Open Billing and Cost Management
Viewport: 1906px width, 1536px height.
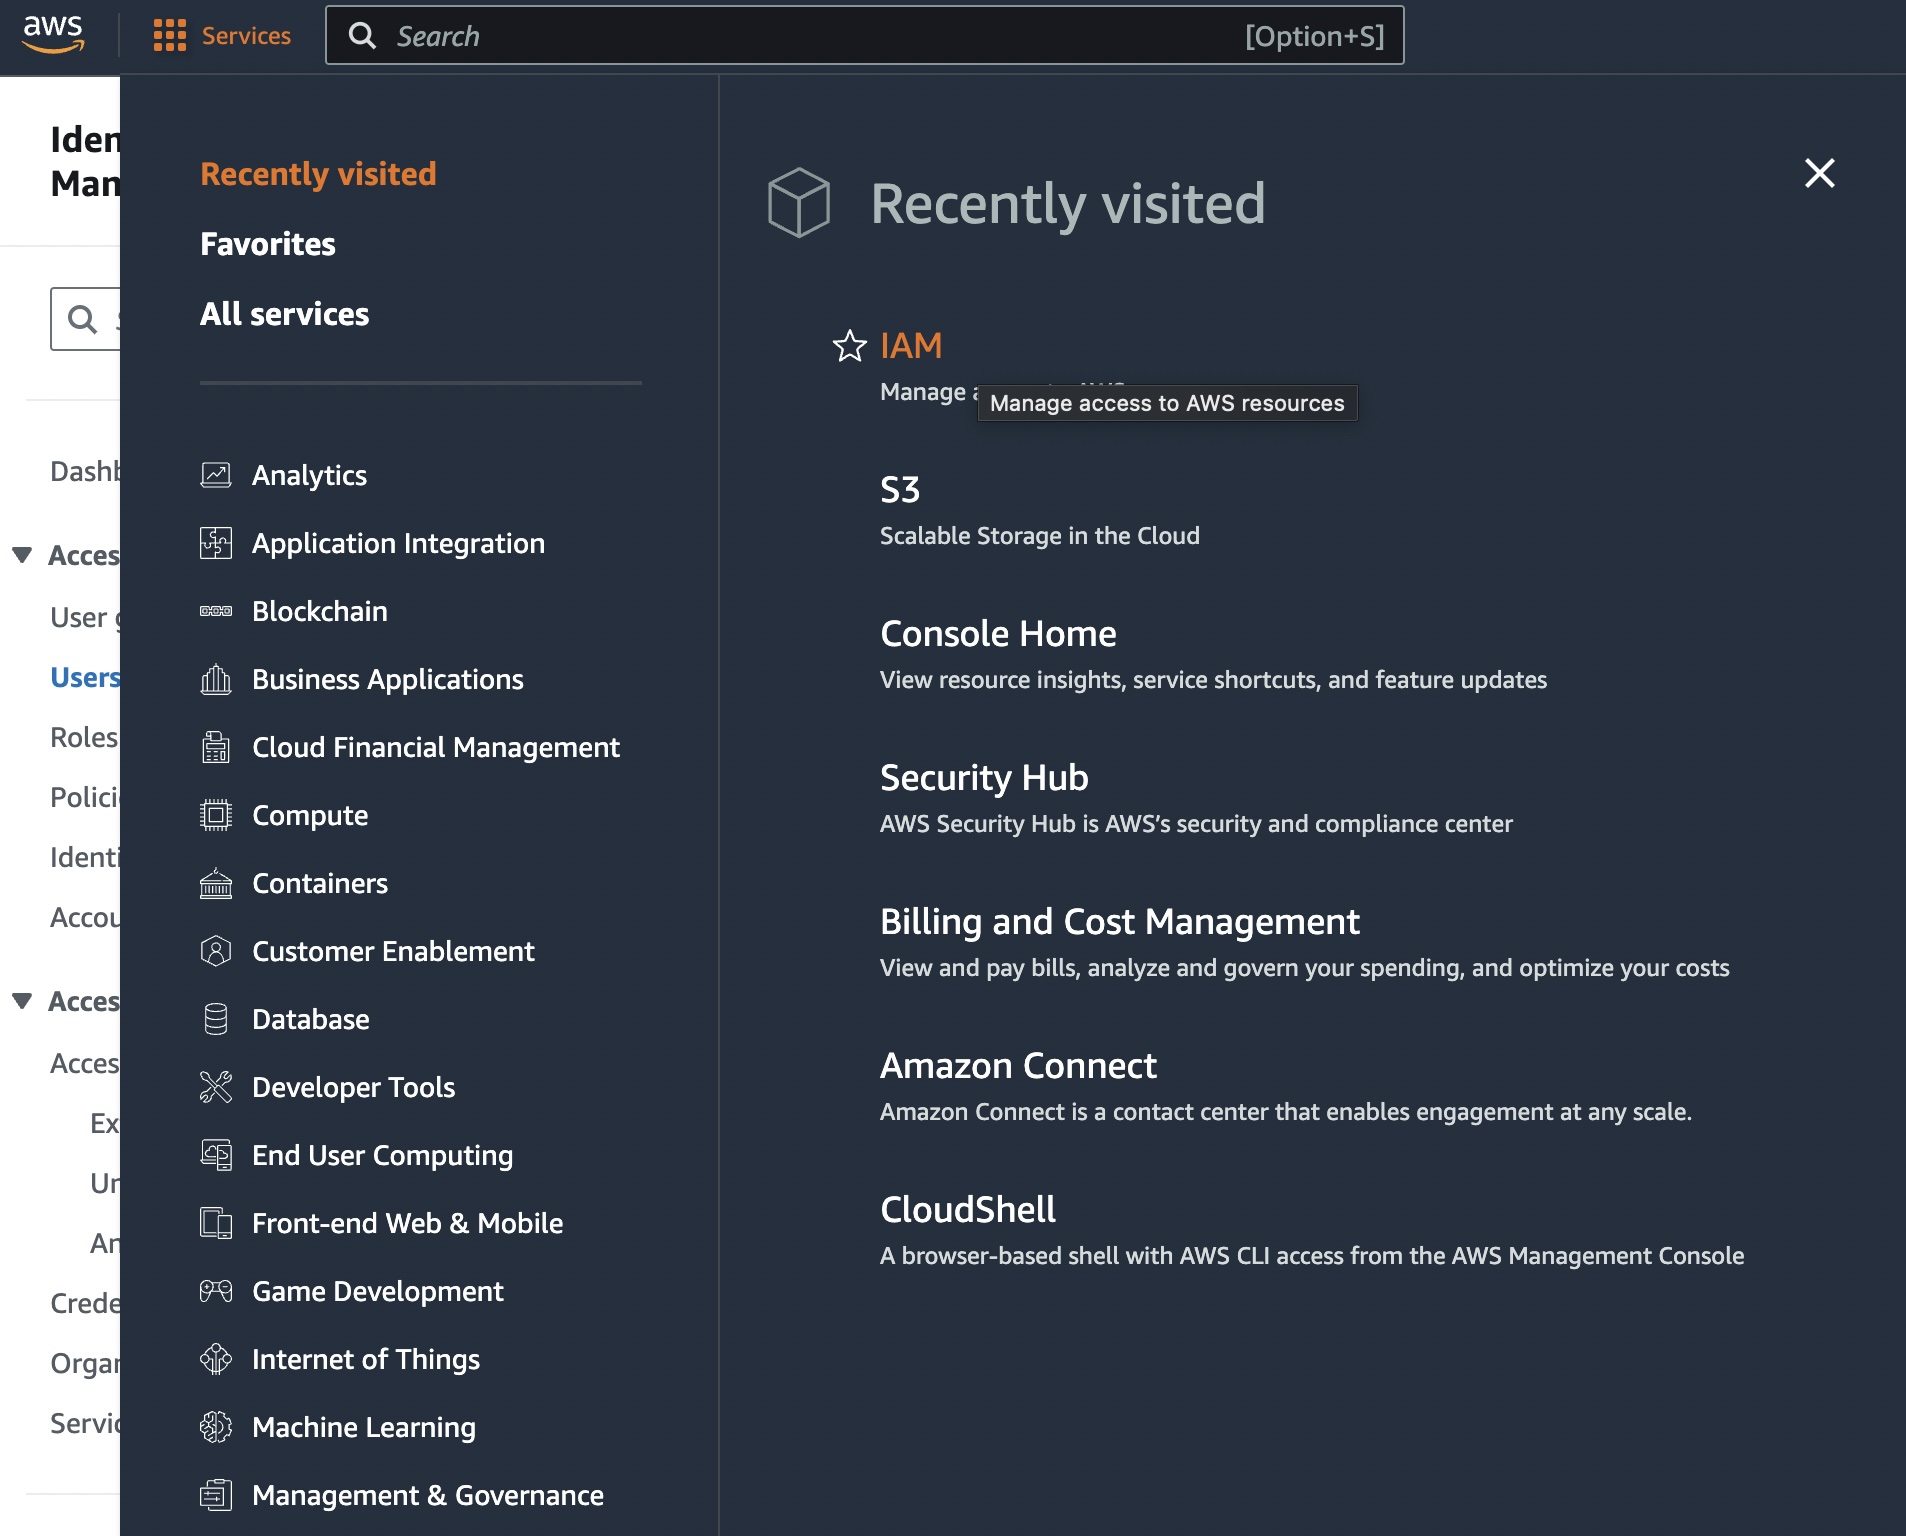[1120, 922]
